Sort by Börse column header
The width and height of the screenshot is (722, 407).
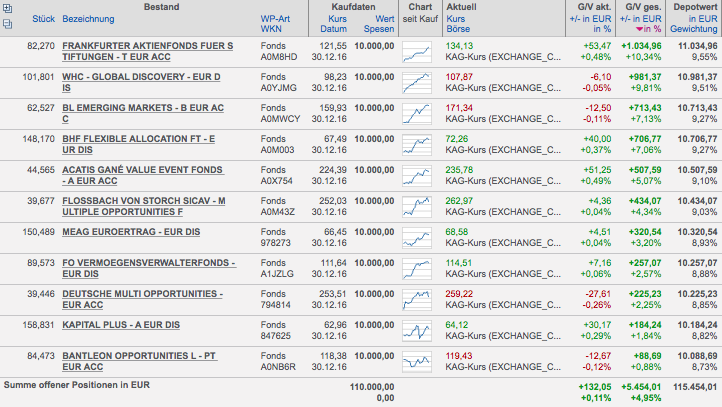point(458,29)
